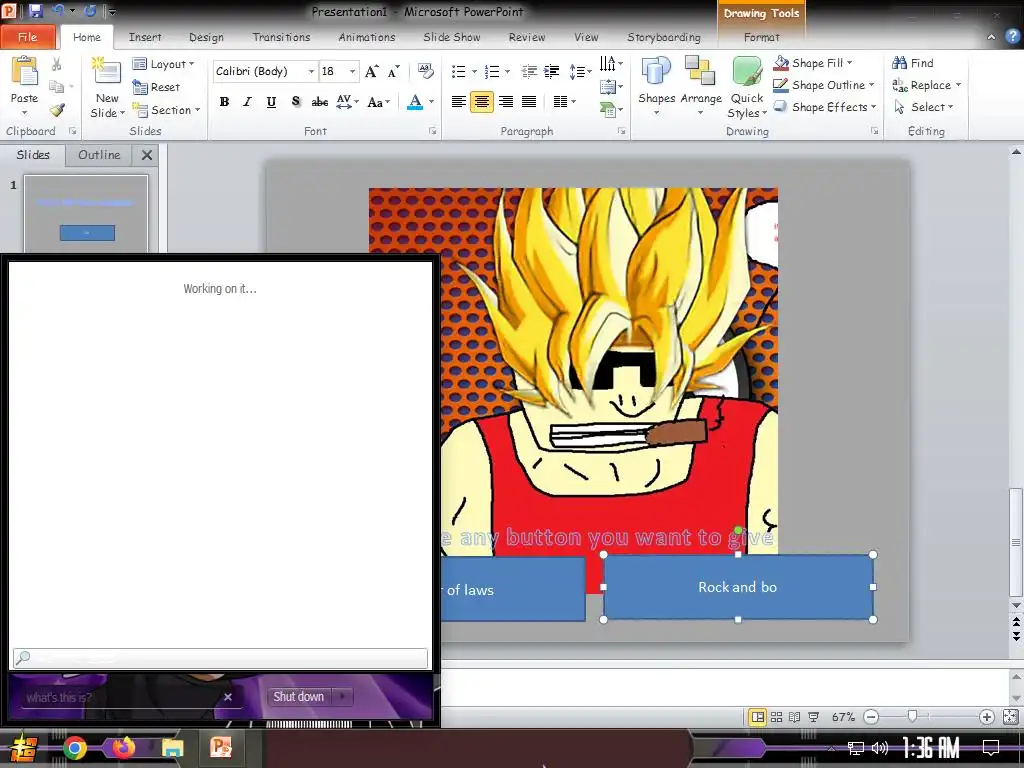
Task: Expand the Section dropdown
Action: (x=167, y=110)
